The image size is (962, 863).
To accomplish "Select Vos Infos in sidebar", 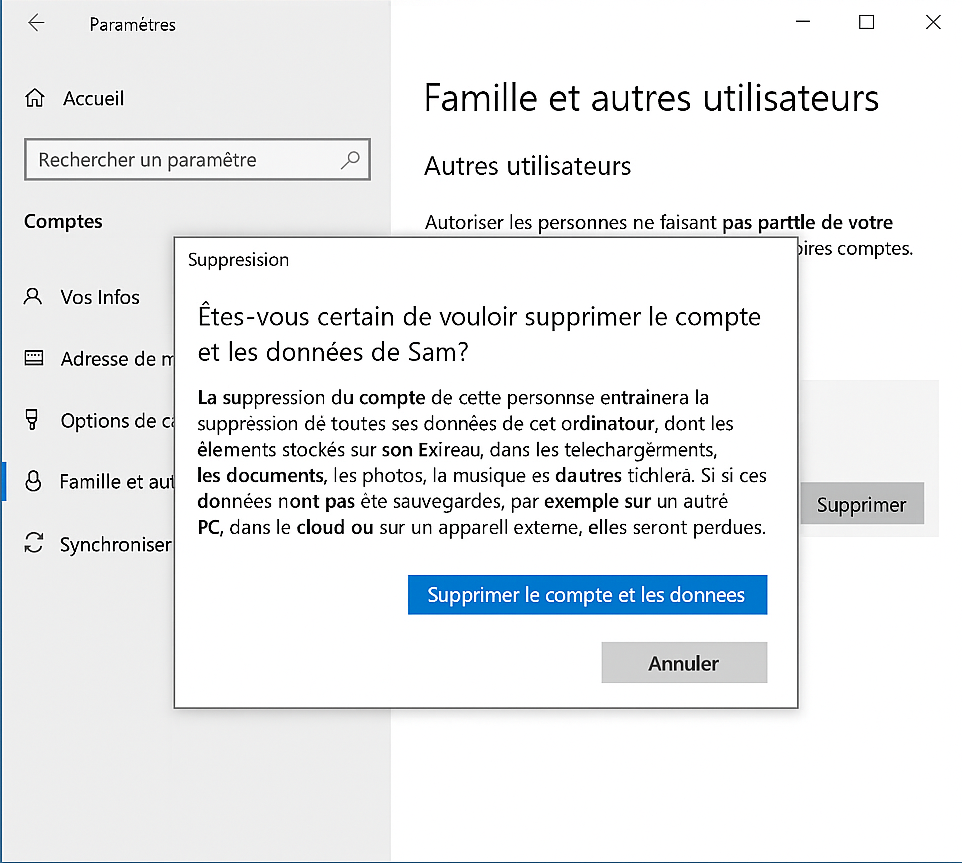I will (100, 297).
